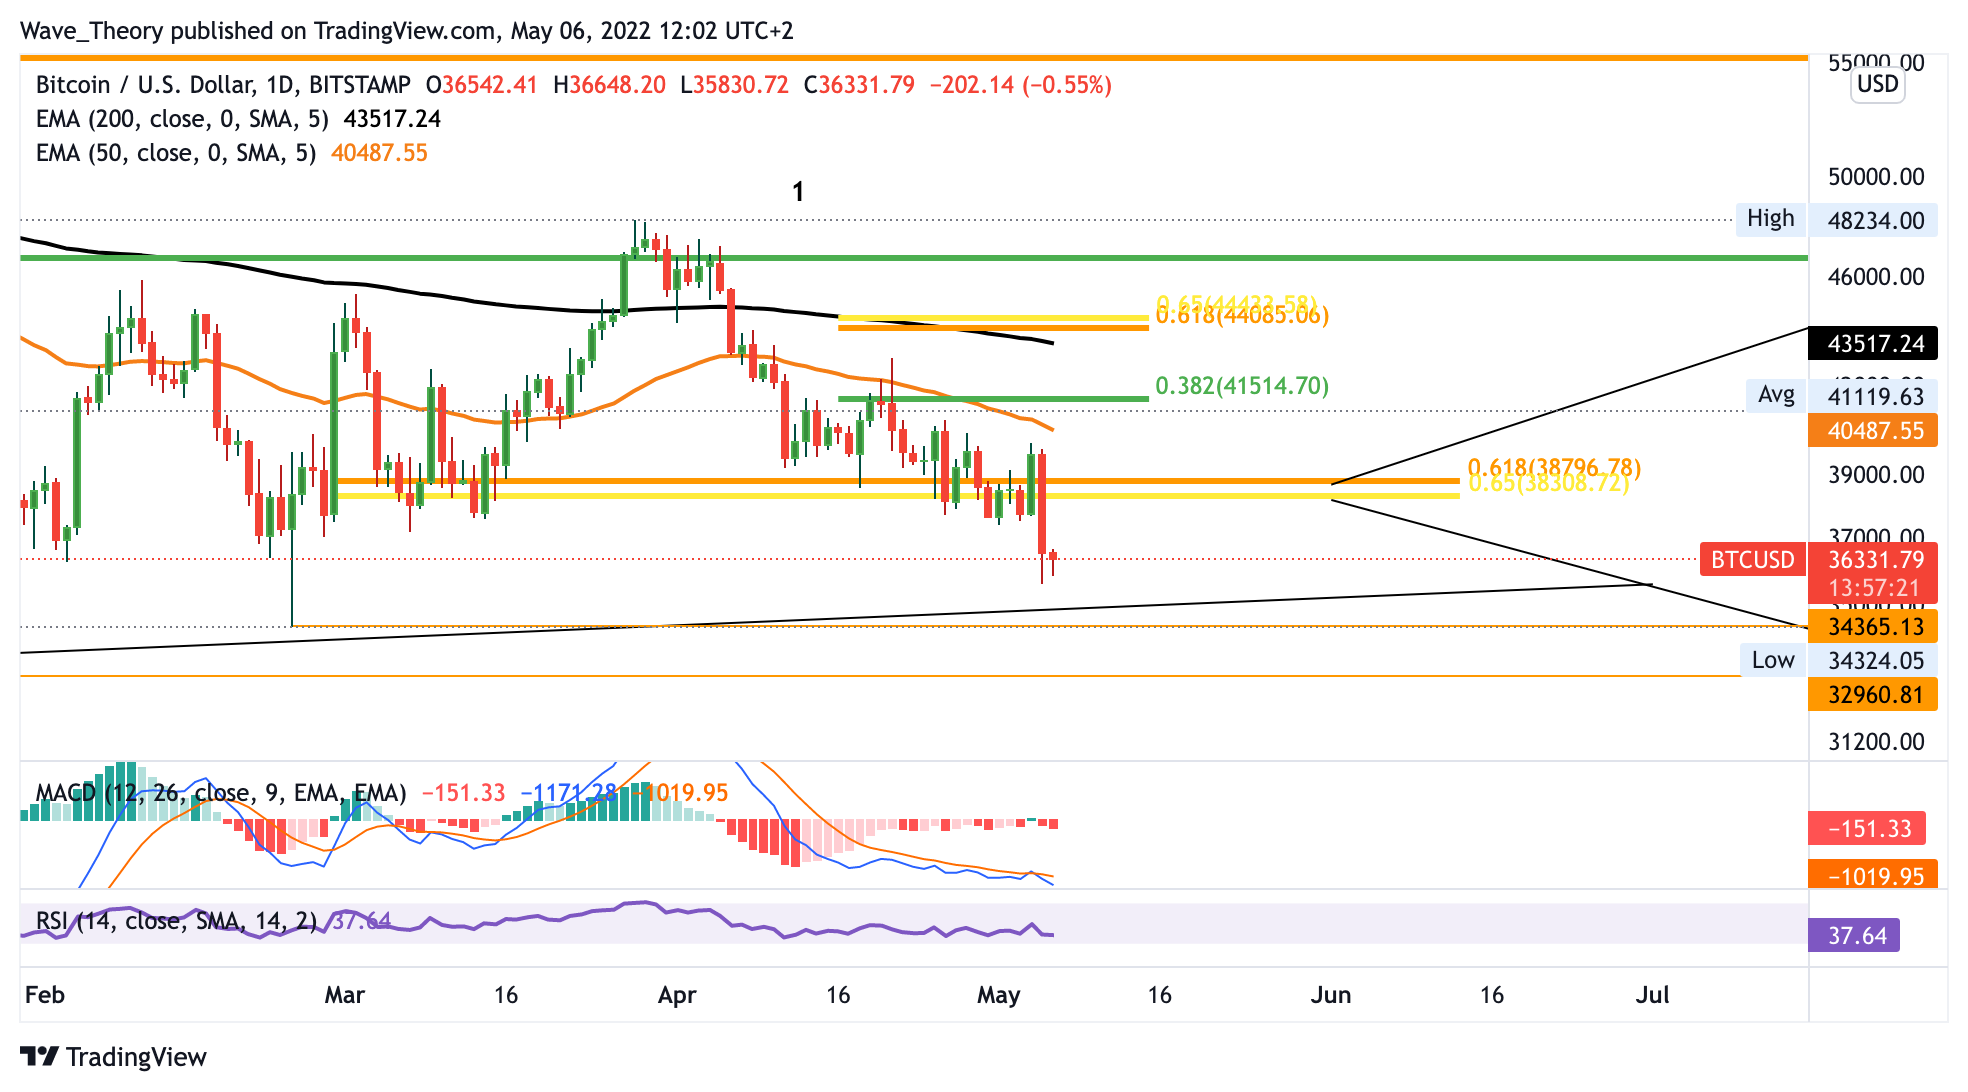Click the Bitcoin / U.S. Dollar symbol title
Viewport: 1968px width, 1092px height.
click(145, 85)
